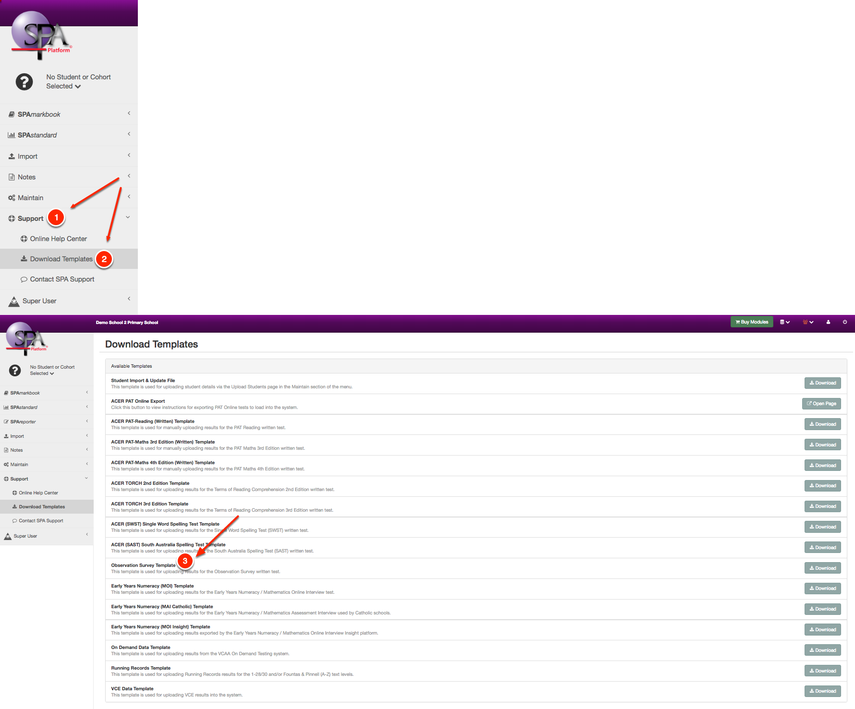Download the VCE Data Template
Image resolution: width=855 pixels, height=709 pixels.
click(x=821, y=690)
